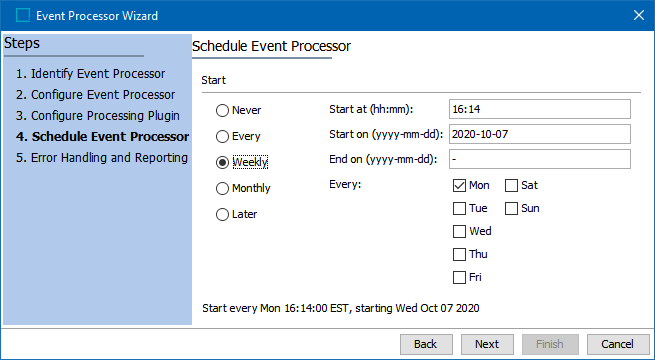Click the Start at time field
This screenshot has height=360, width=655.
click(x=540, y=109)
